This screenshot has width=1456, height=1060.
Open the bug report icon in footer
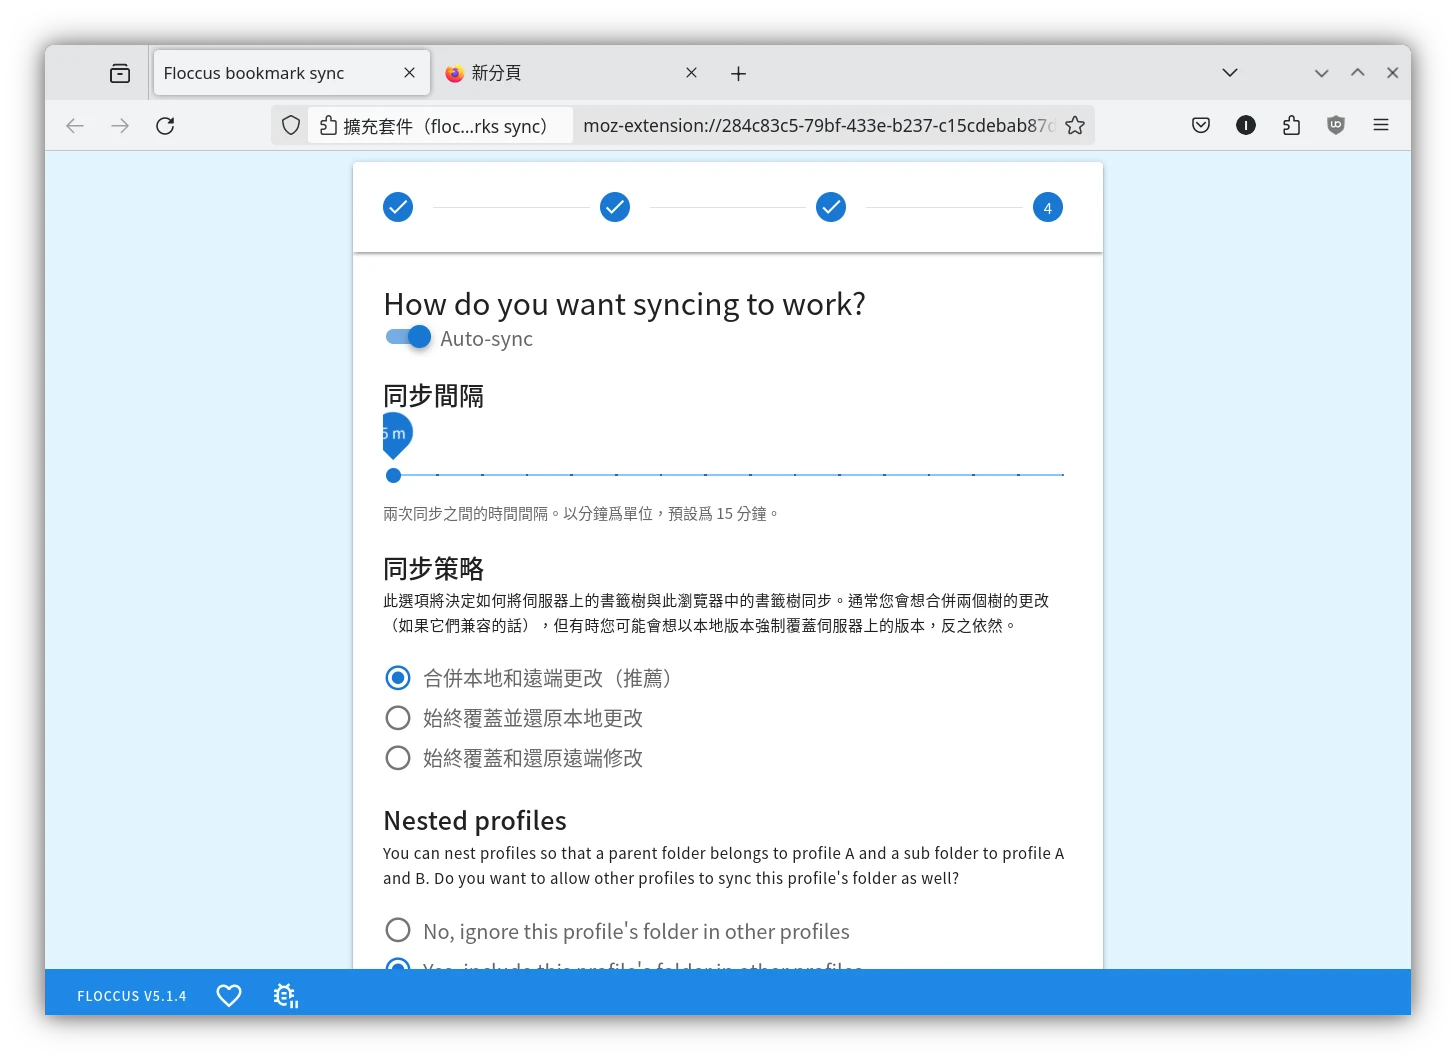285,996
